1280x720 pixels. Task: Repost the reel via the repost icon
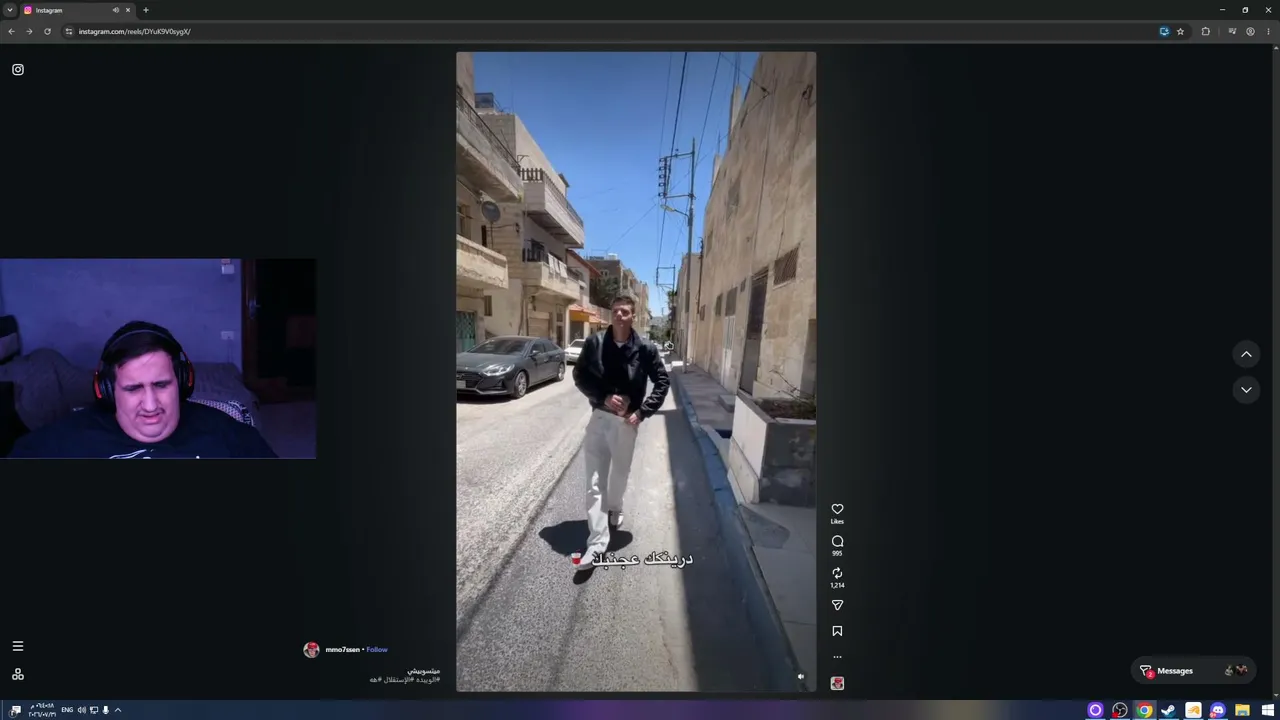point(837,573)
